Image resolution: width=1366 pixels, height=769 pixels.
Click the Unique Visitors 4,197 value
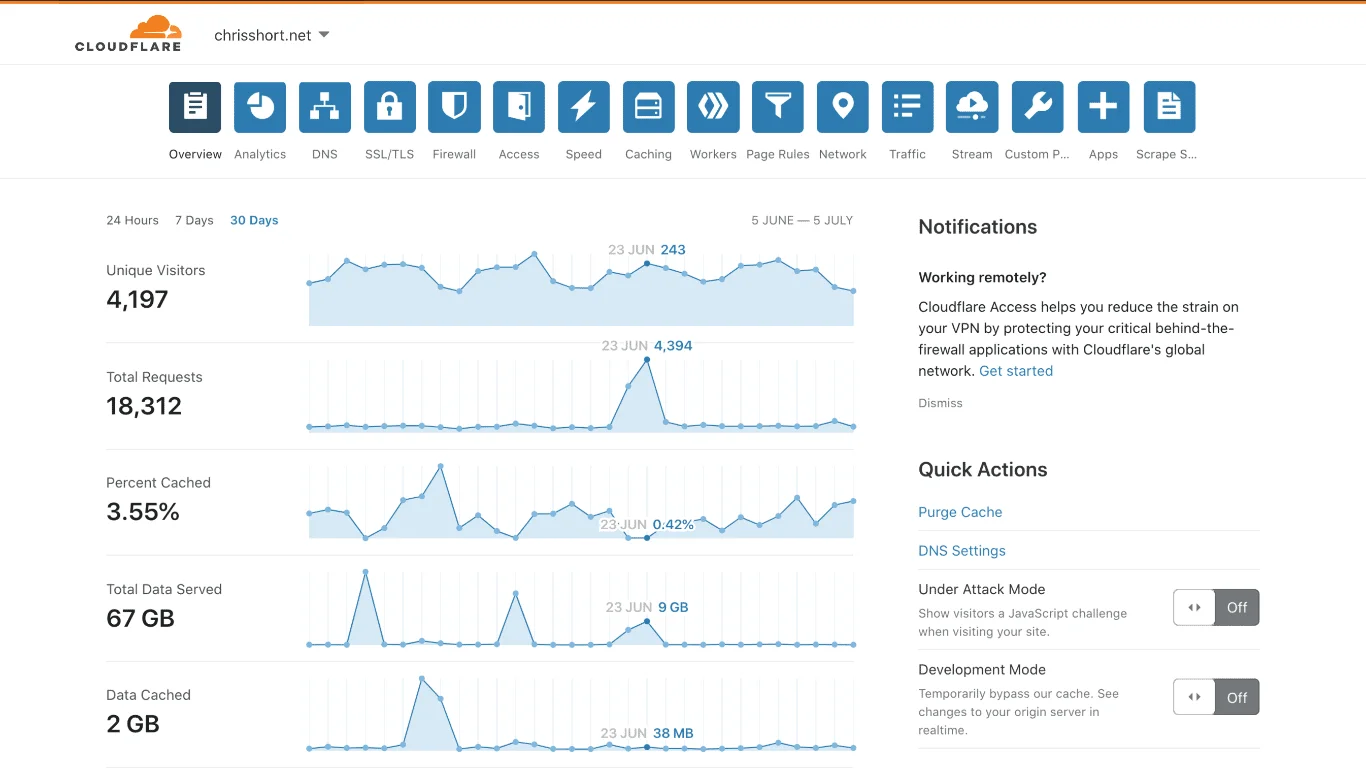pyautogui.click(x=137, y=299)
